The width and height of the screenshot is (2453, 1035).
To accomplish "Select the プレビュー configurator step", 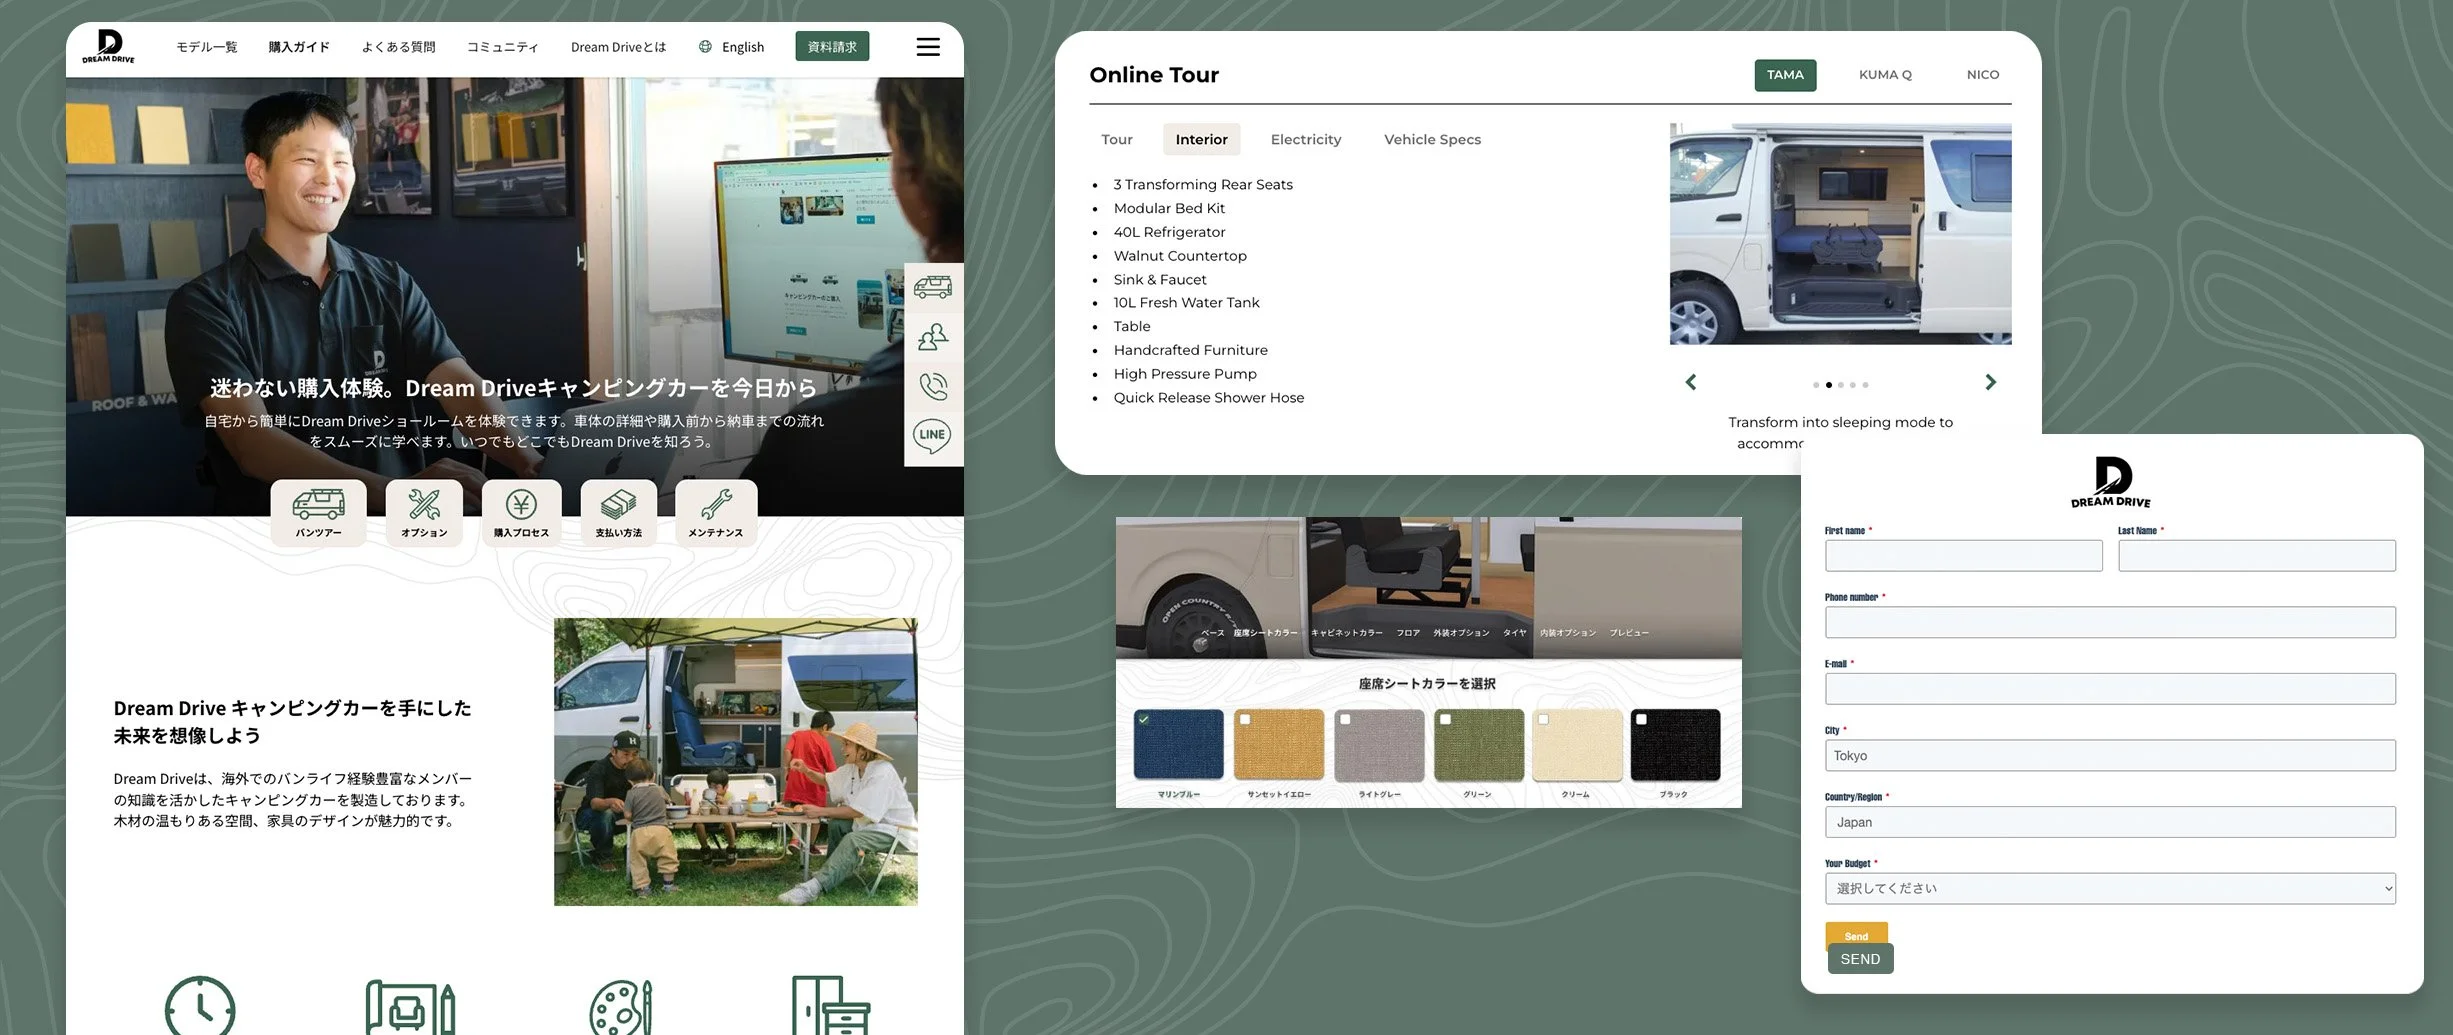I will 1629,633.
